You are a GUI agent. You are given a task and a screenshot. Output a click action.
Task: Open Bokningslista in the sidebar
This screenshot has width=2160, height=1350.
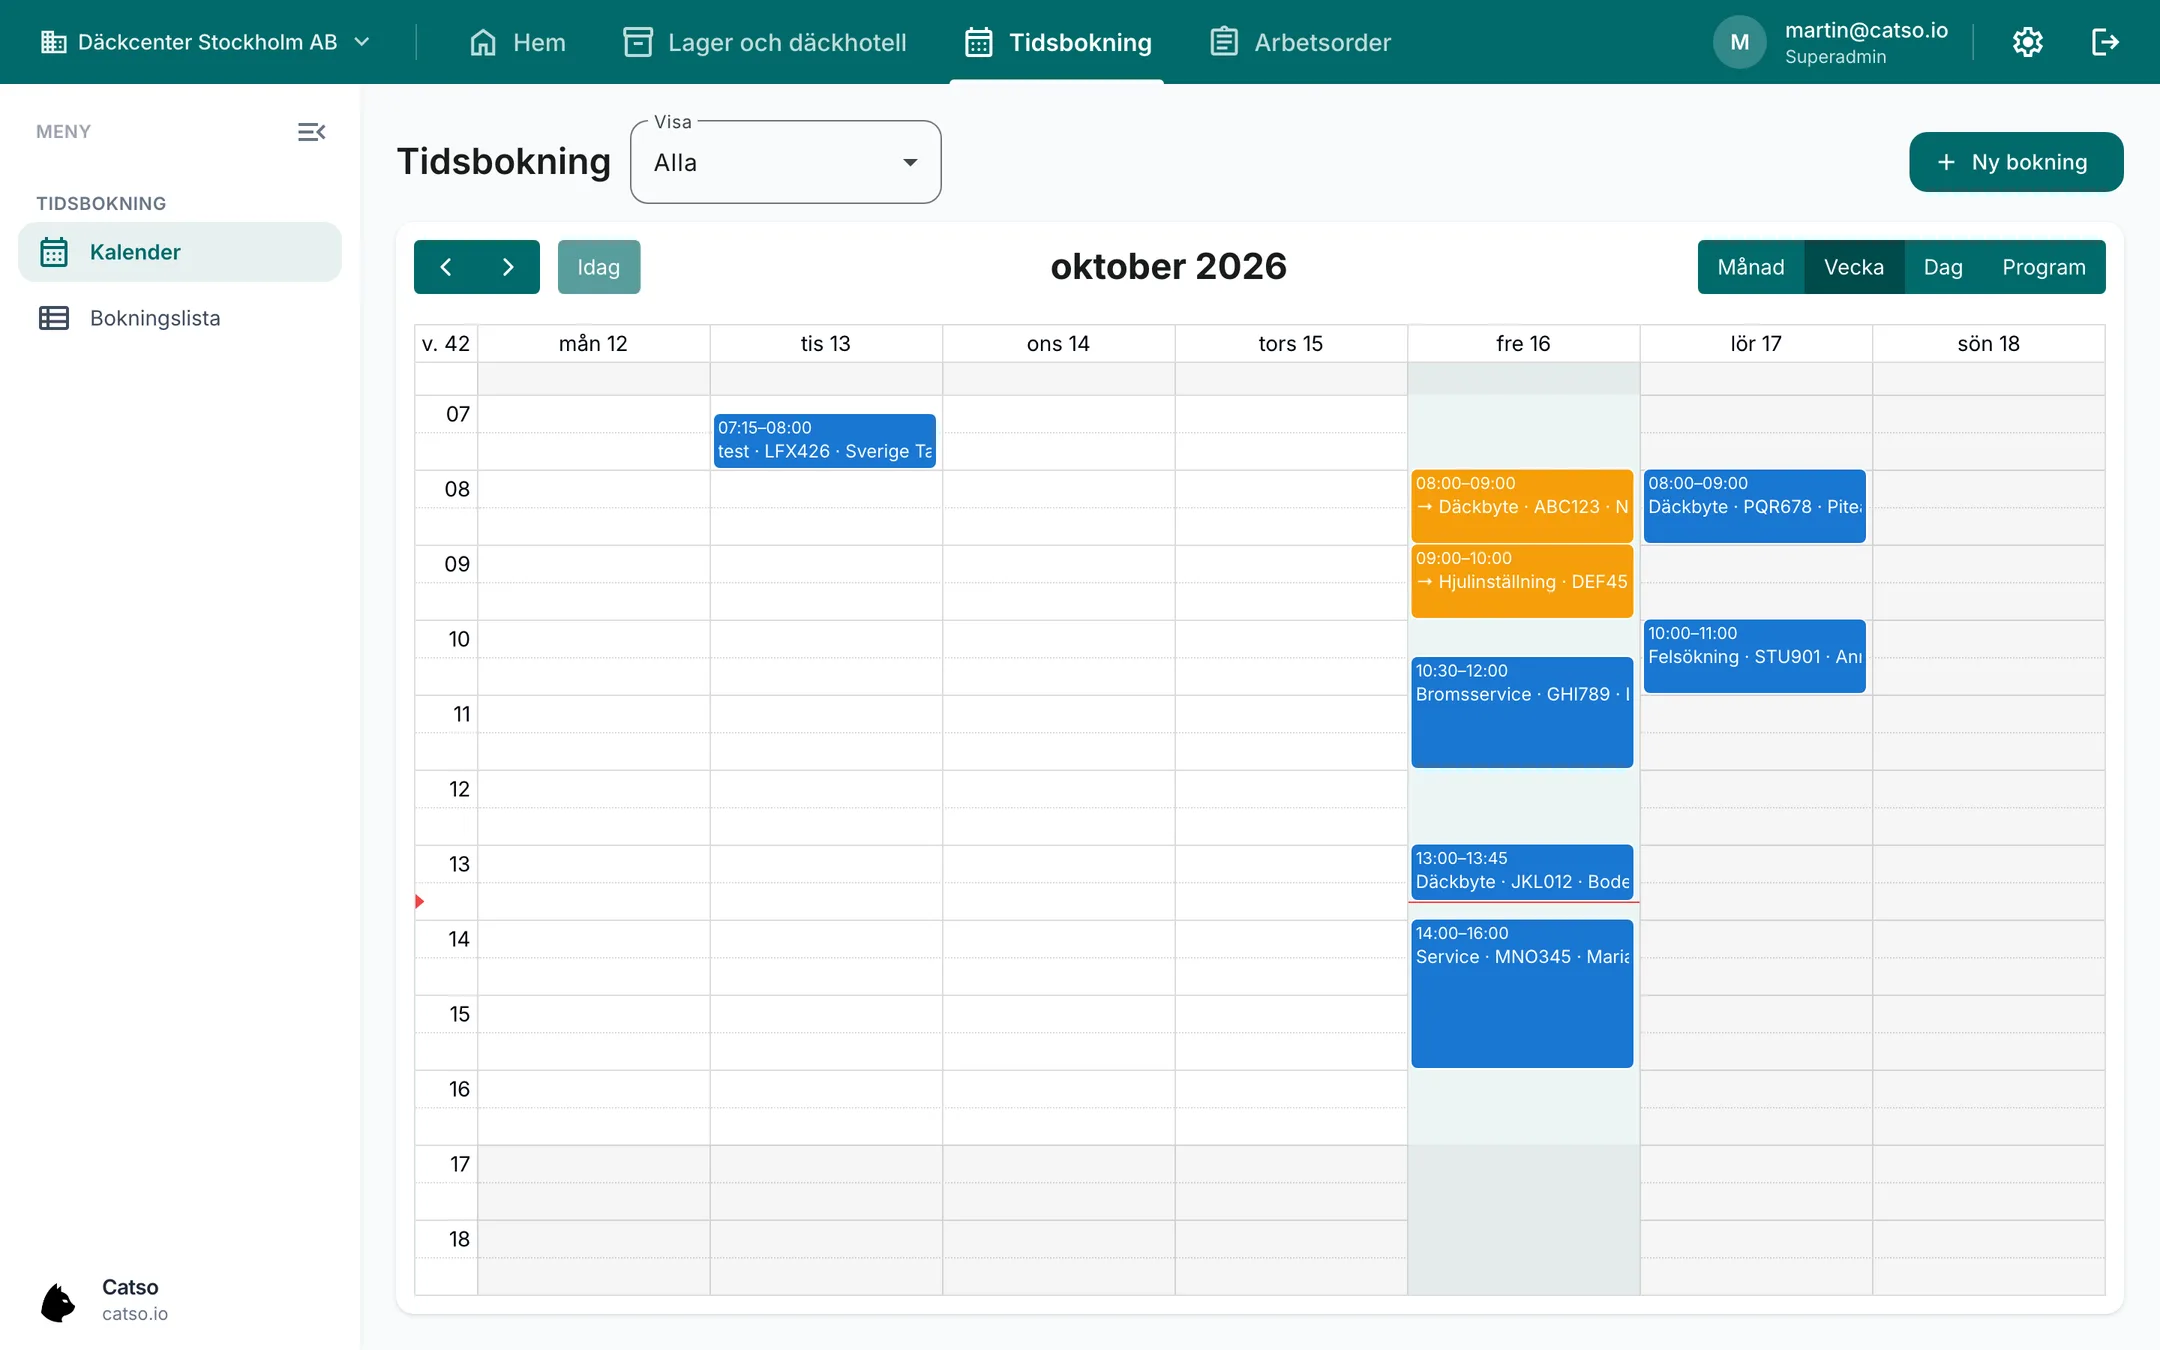[180, 318]
